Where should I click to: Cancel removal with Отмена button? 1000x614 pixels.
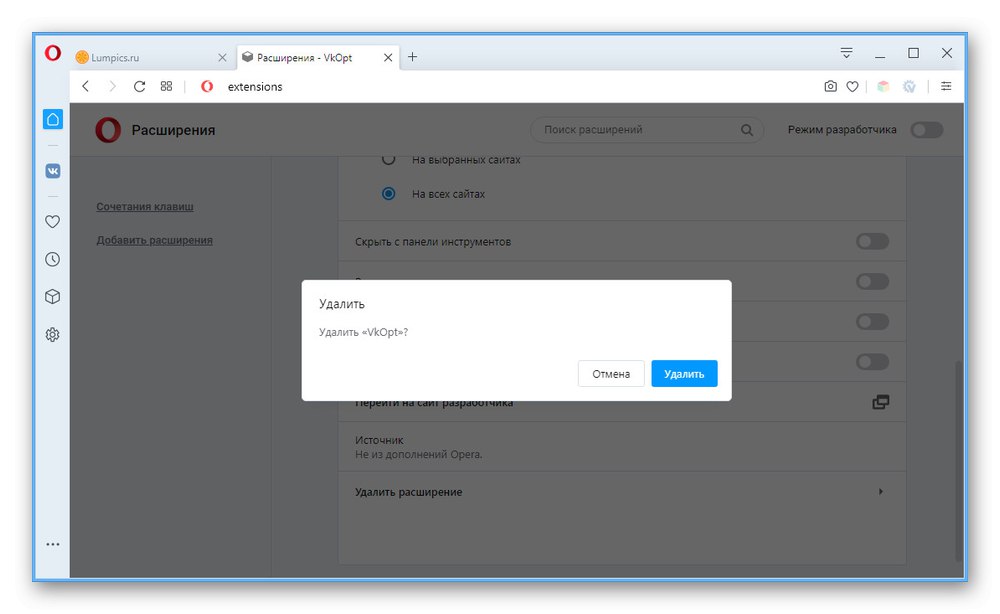[x=610, y=374]
